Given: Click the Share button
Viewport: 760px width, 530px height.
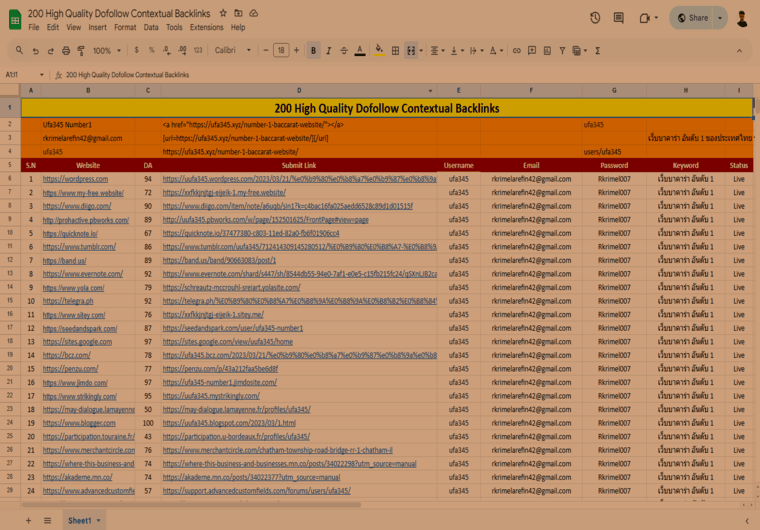Looking at the screenshot, I should click(691, 18).
